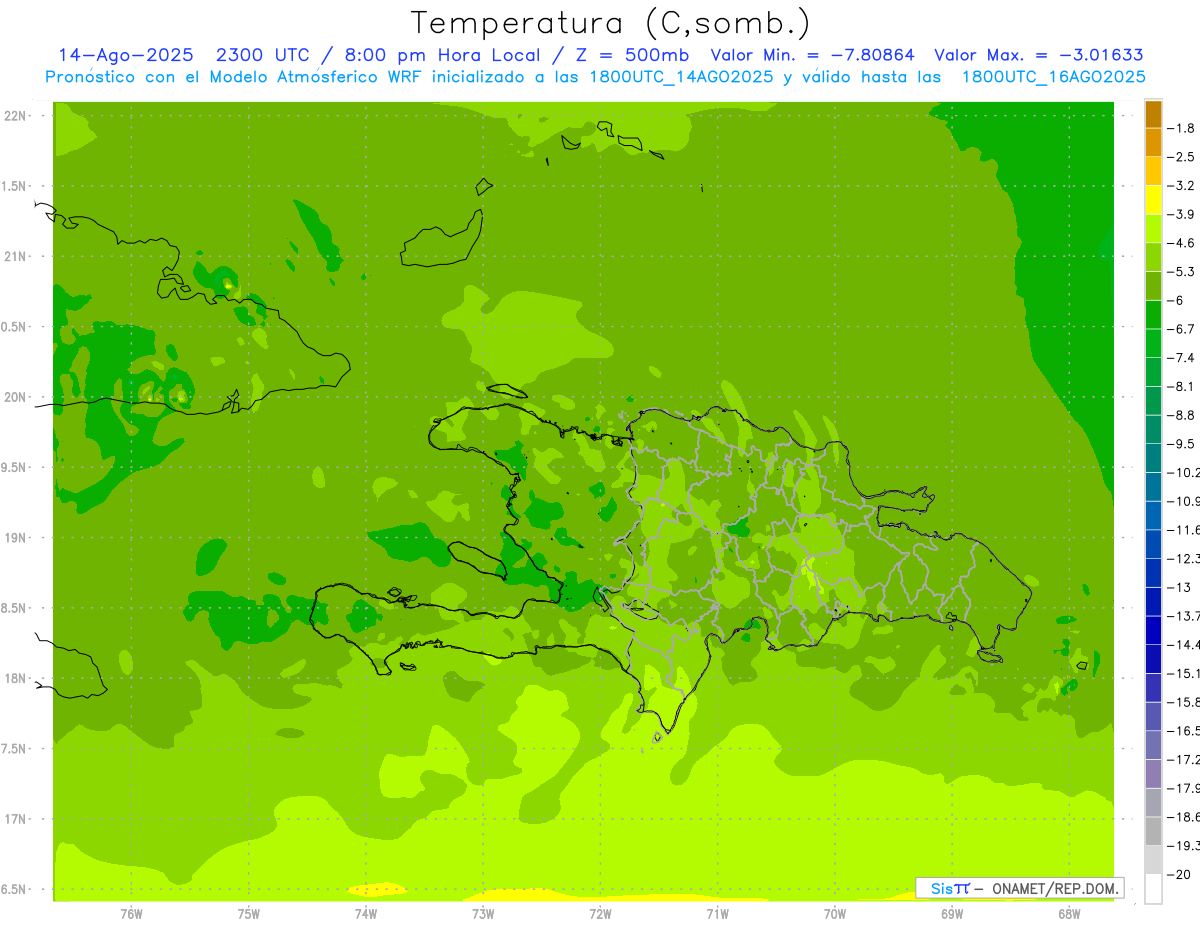Pick the yellow swatch between -3.2 and -3.9

point(1153,200)
